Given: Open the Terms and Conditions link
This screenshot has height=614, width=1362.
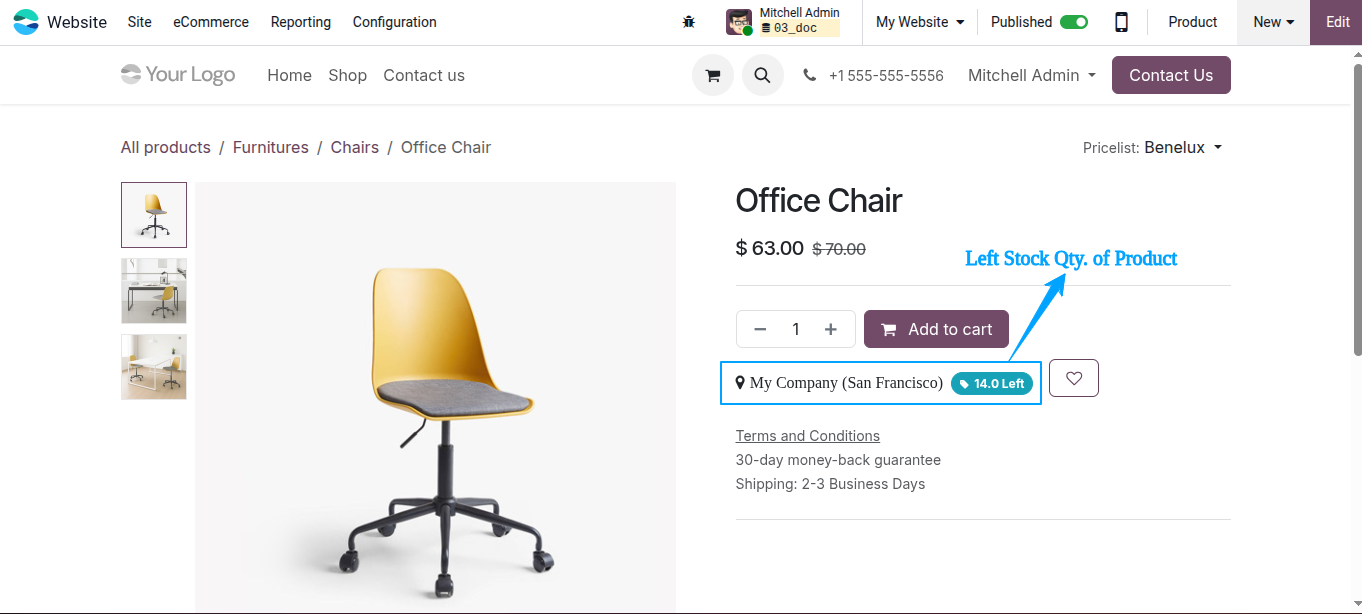Looking at the screenshot, I should (808, 436).
